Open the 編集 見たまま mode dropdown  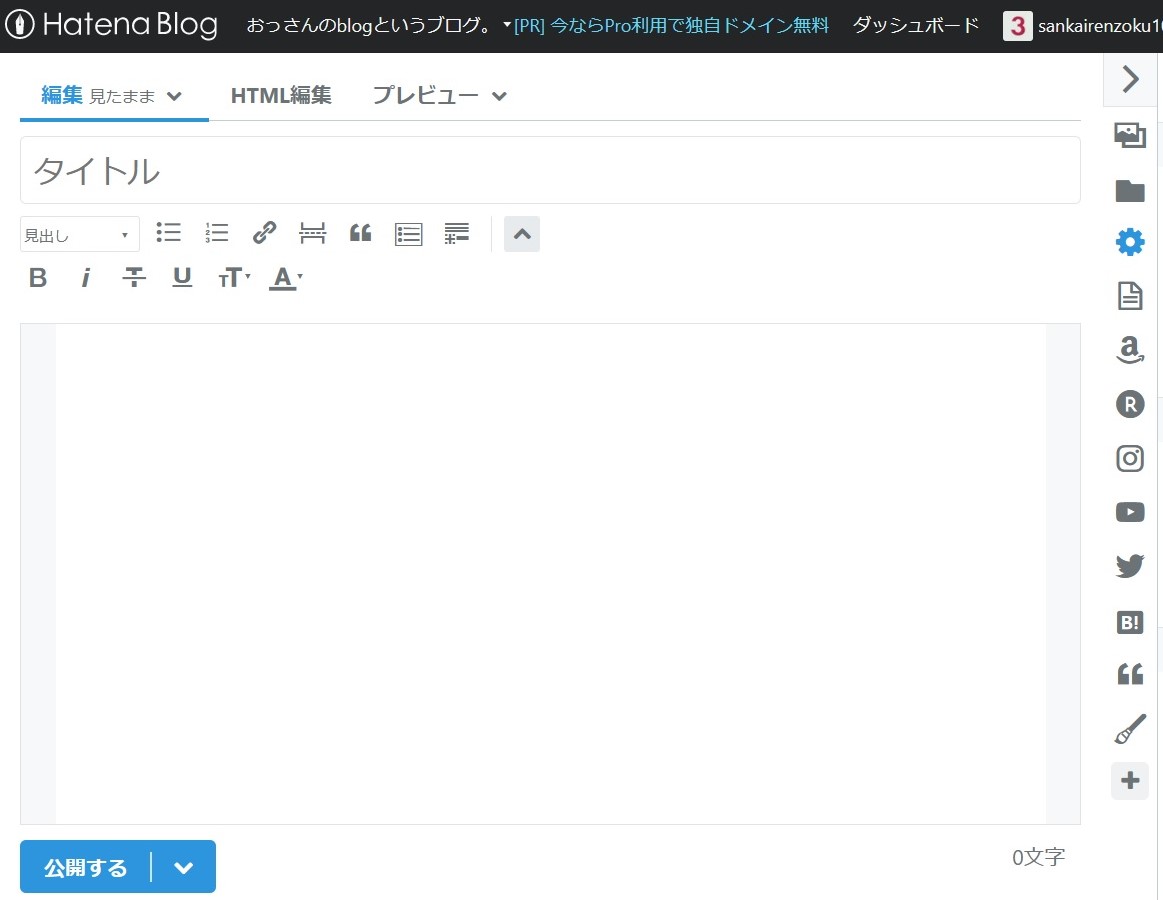[174, 96]
